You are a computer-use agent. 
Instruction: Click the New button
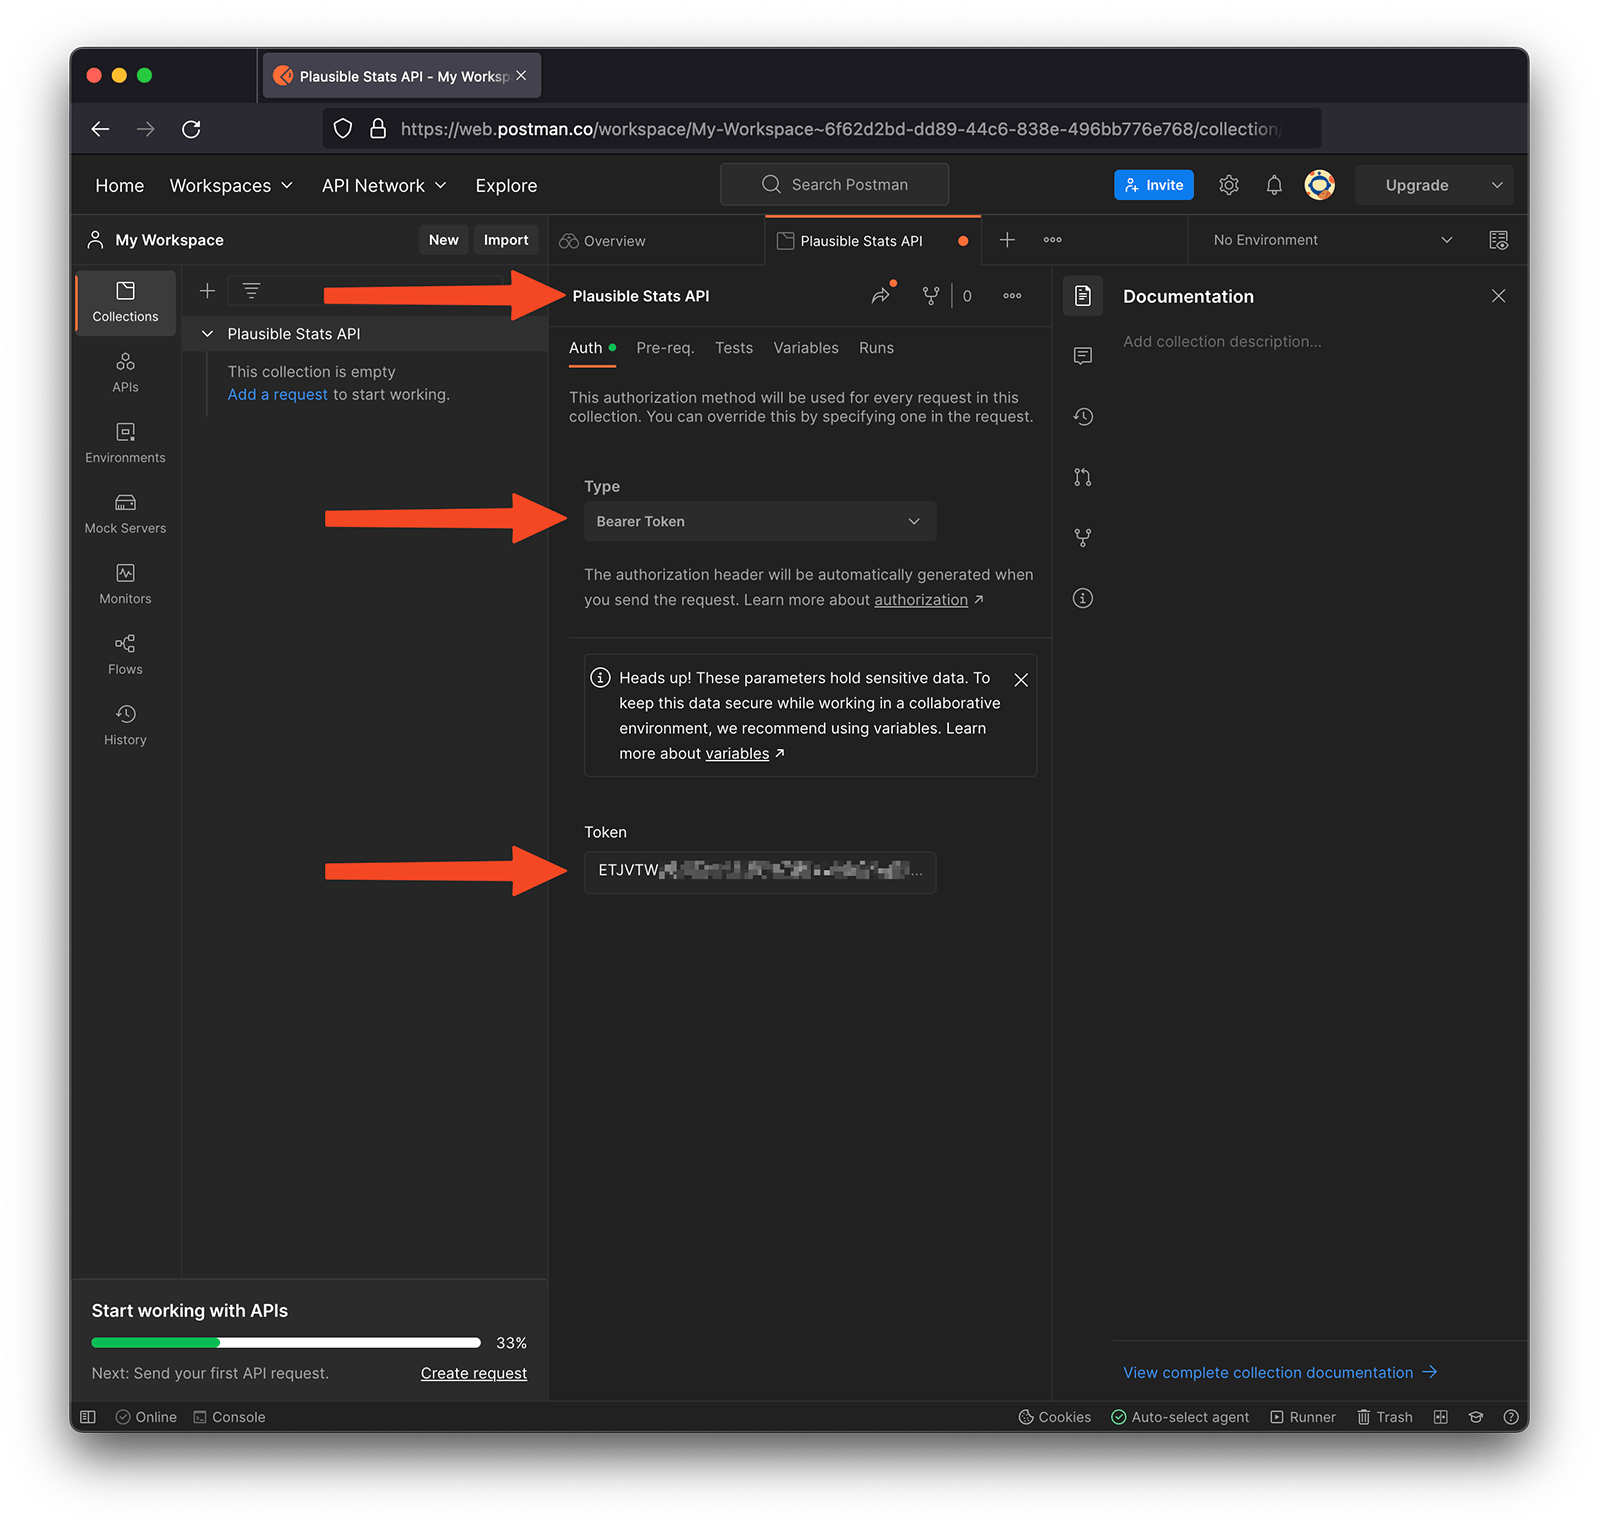pyautogui.click(x=444, y=240)
